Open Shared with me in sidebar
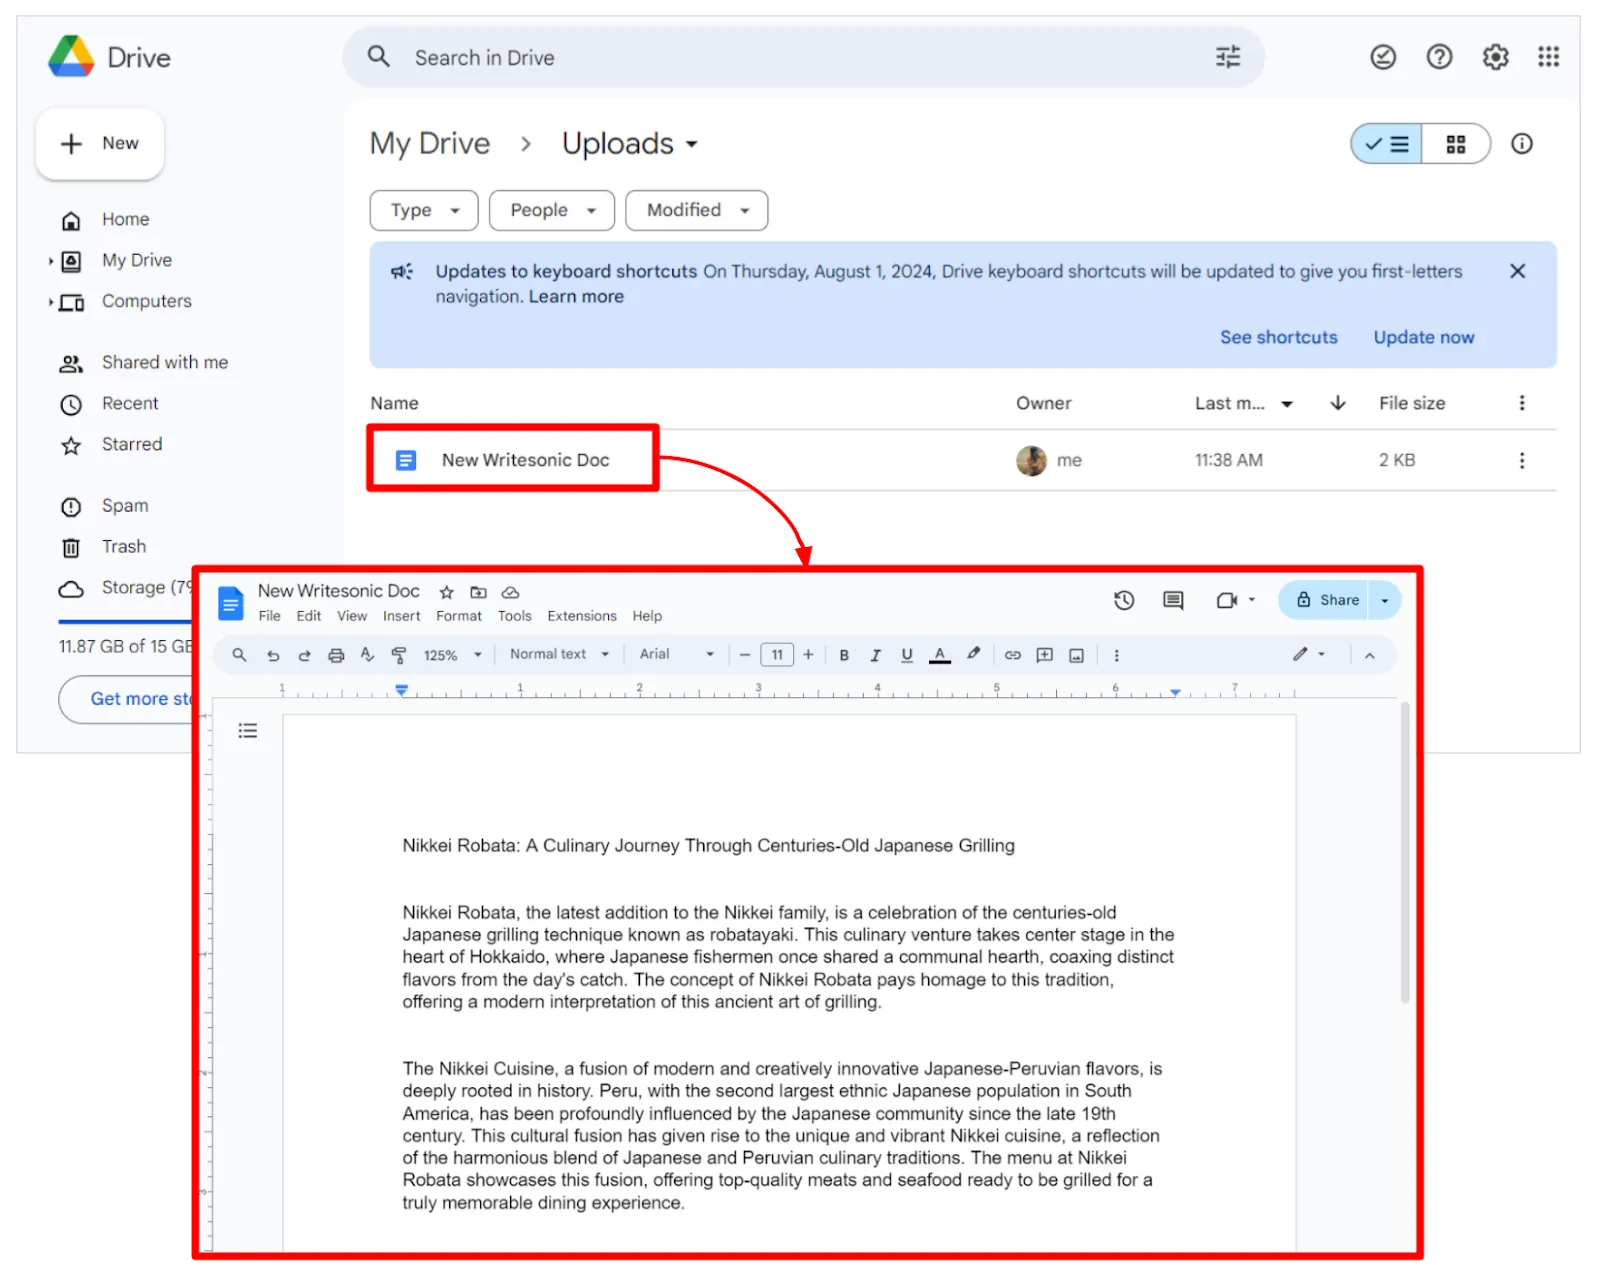 (165, 362)
